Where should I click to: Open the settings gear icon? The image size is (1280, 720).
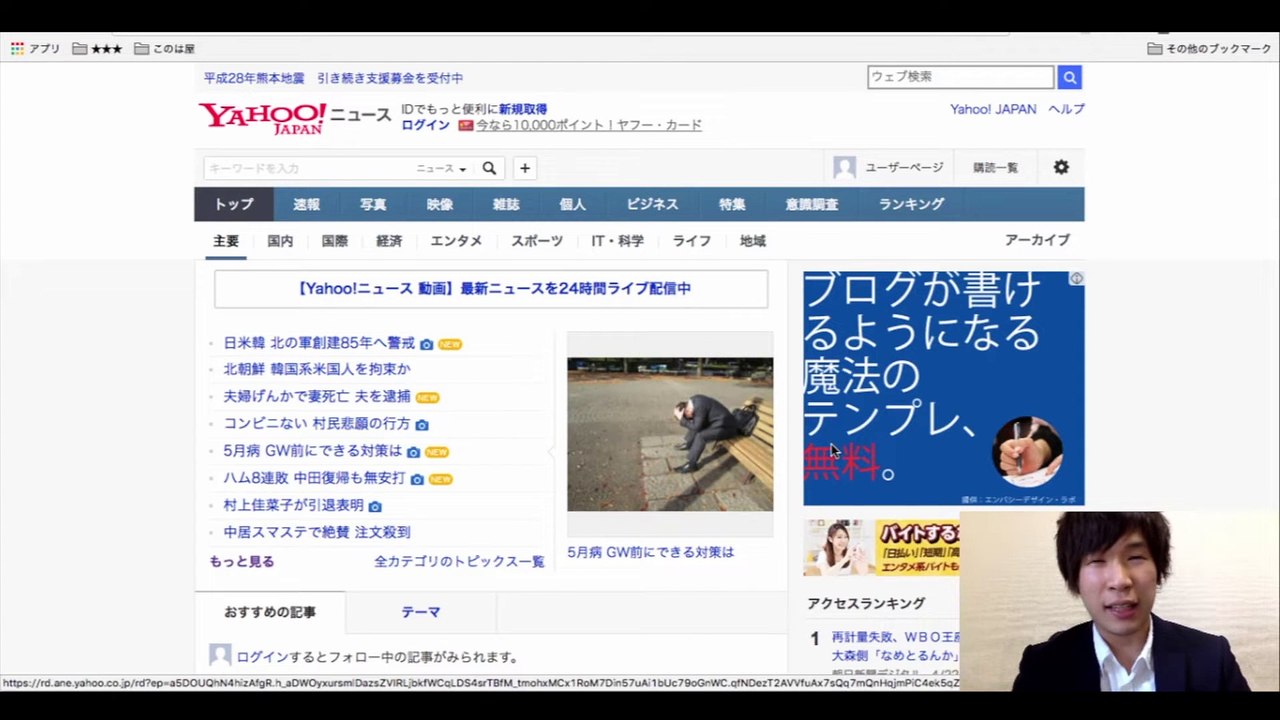pyautogui.click(x=1061, y=167)
